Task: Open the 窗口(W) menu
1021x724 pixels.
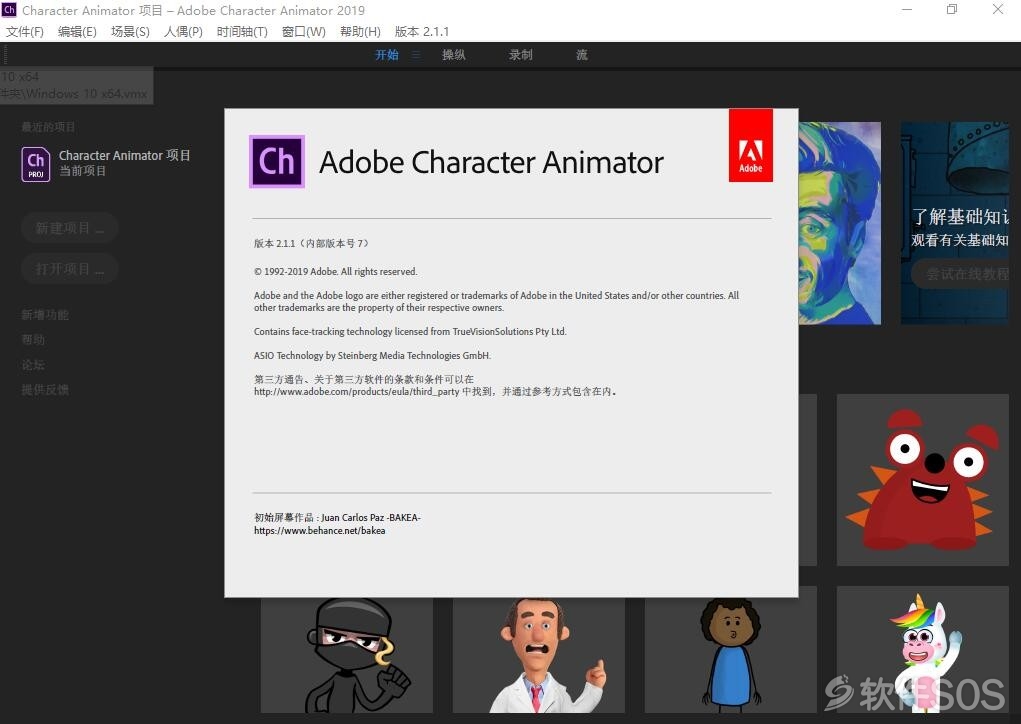Action: (x=303, y=31)
